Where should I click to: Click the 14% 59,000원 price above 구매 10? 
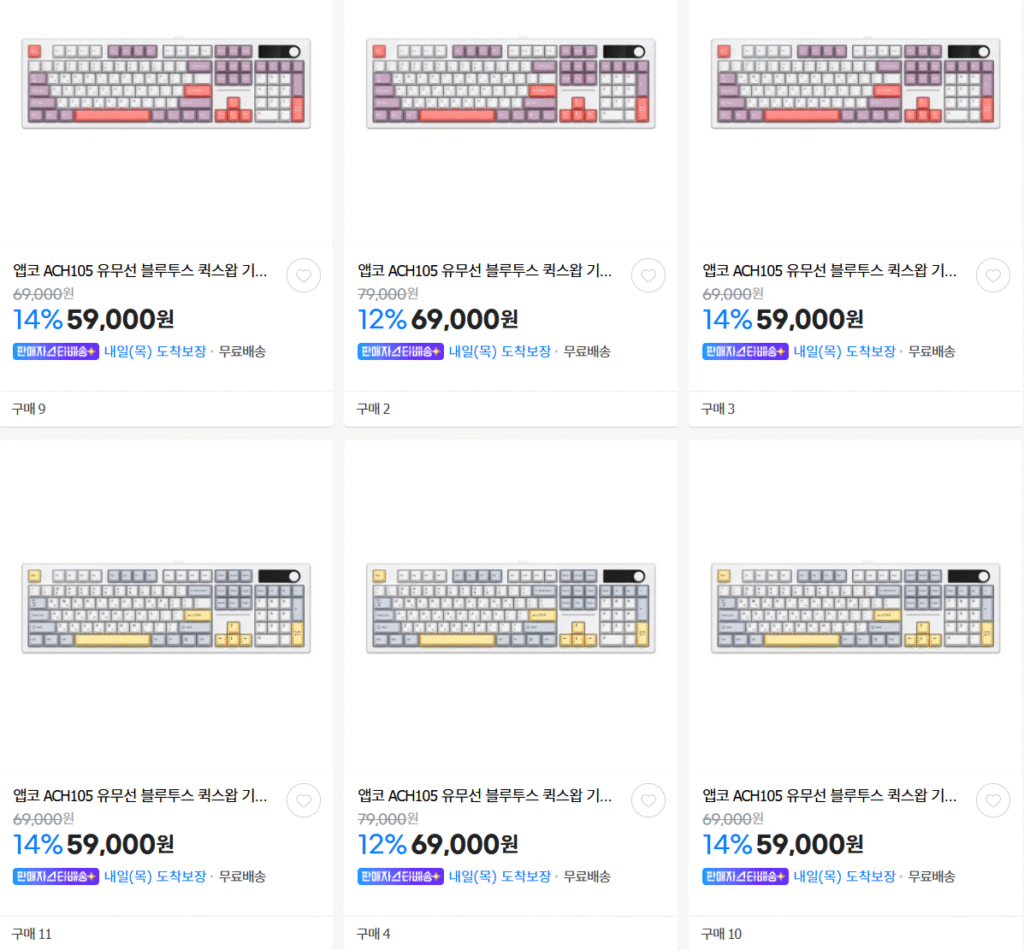(x=782, y=845)
